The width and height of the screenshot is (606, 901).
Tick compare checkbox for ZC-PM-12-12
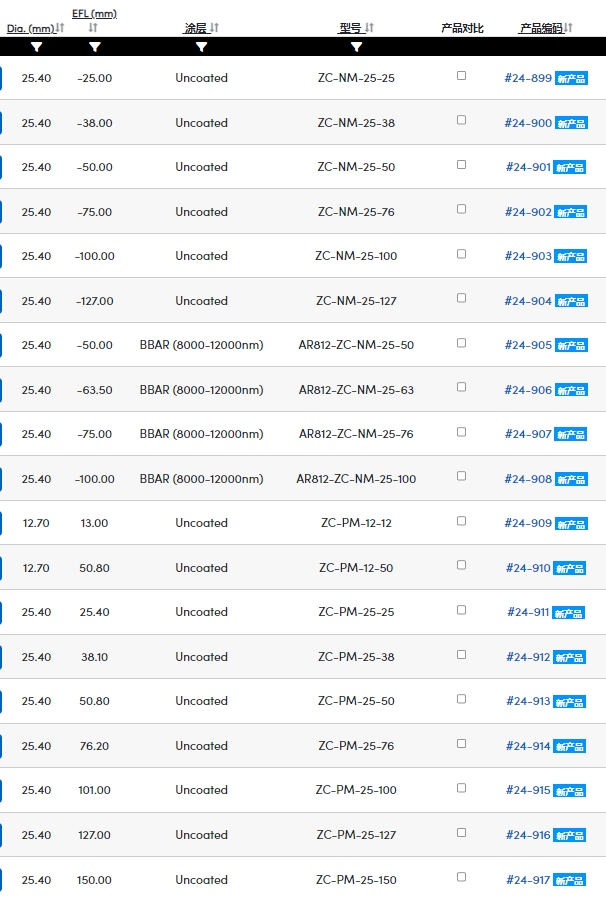[x=461, y=521]
